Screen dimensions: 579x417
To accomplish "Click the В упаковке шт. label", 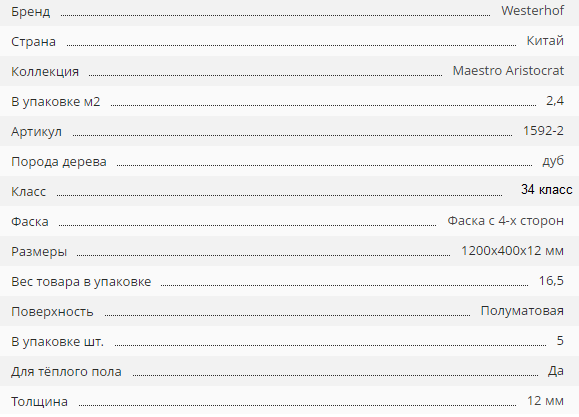I will (57, 342).
